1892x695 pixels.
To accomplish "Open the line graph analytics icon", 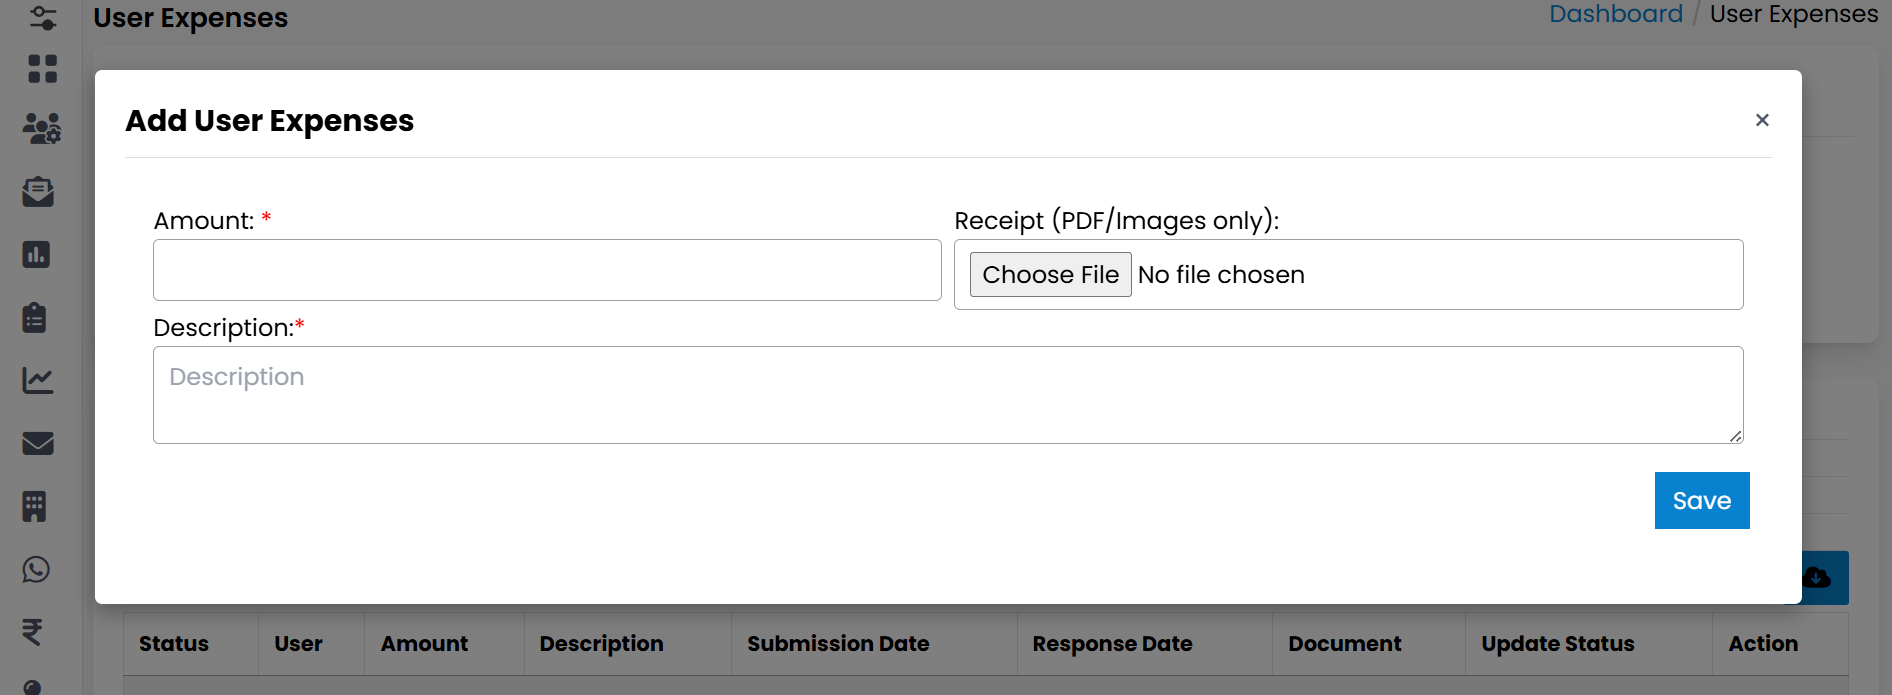I will pyautogui.click(x=38, y=380).
